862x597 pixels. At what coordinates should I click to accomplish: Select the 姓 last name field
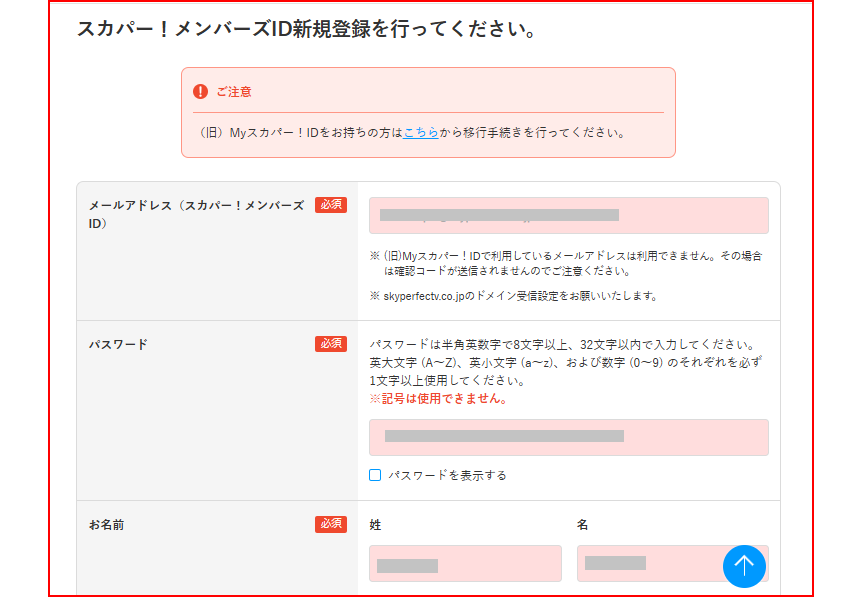[x=465, y=563]
